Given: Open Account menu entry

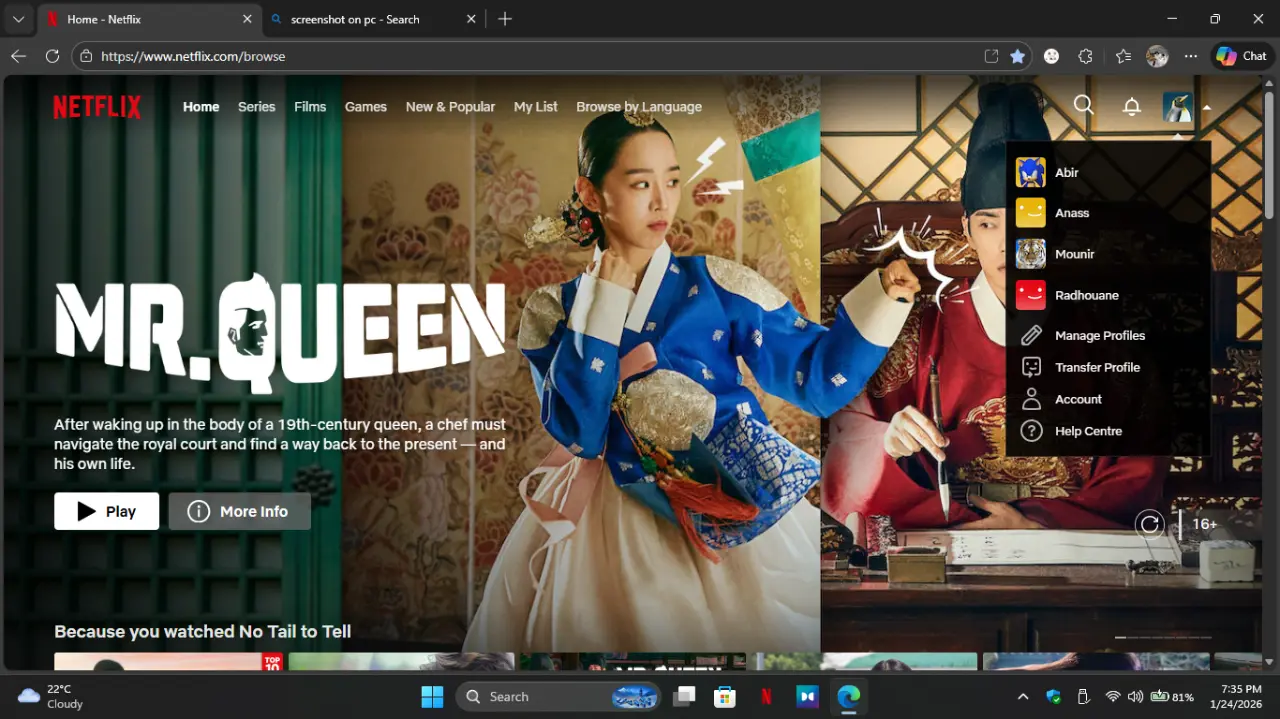Looking at the screenshot, I should pyautogui.click(x=1078, y=399).
